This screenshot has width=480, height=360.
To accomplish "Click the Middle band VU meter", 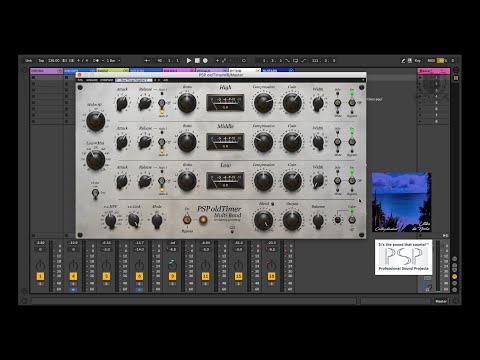I will pos(225,141).
